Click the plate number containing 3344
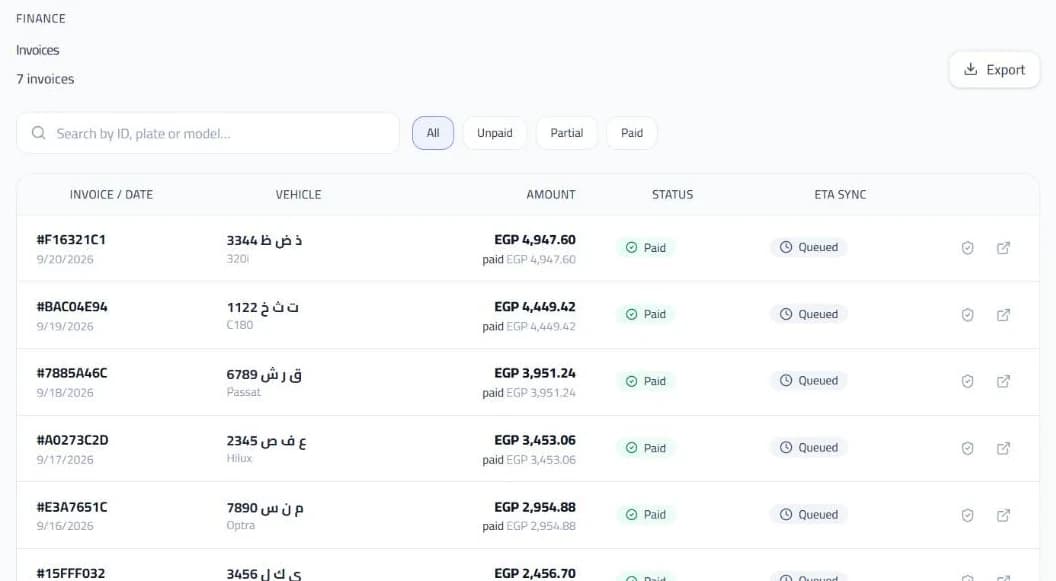This screenshot has width=1056, height=581. pyautogui.click(x=264, y=240)
